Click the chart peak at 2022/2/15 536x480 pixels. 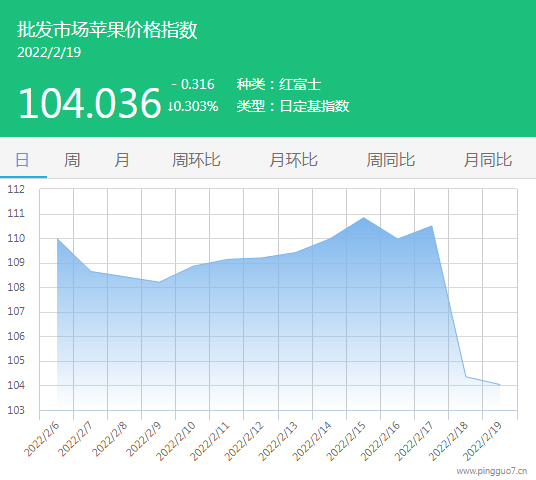(363, 217)
